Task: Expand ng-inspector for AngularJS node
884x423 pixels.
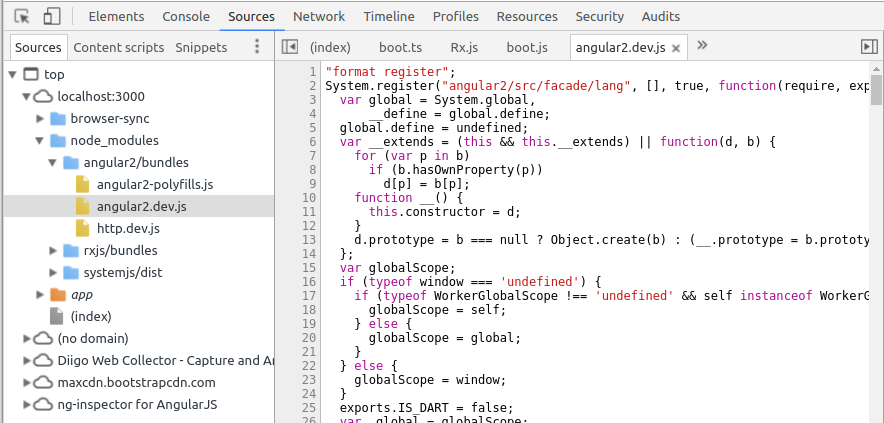Action: (26, 404)
